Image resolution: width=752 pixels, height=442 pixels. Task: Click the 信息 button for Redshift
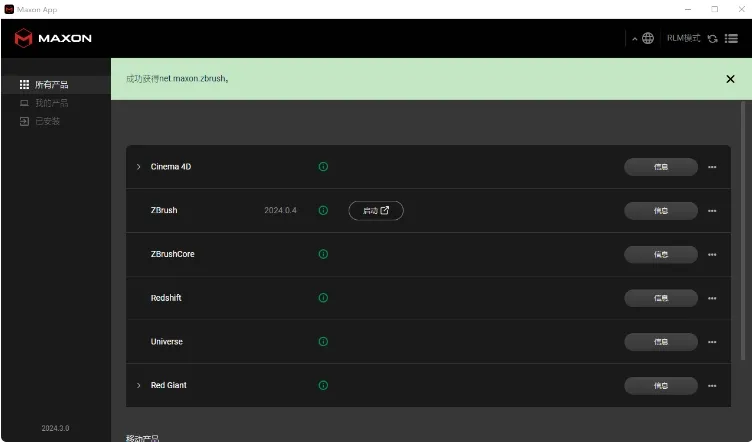(x=661, y=298)
